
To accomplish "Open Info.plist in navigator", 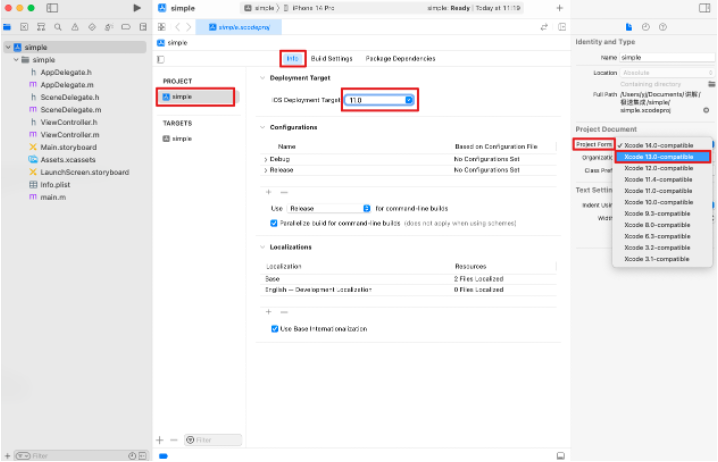I will [50, 185].
